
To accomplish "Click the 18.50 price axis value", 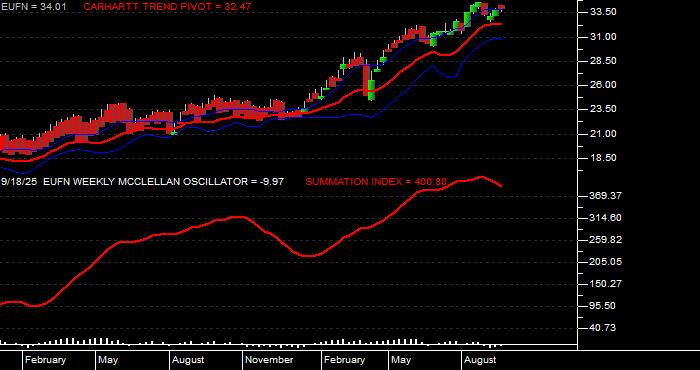I will point(604,158).
